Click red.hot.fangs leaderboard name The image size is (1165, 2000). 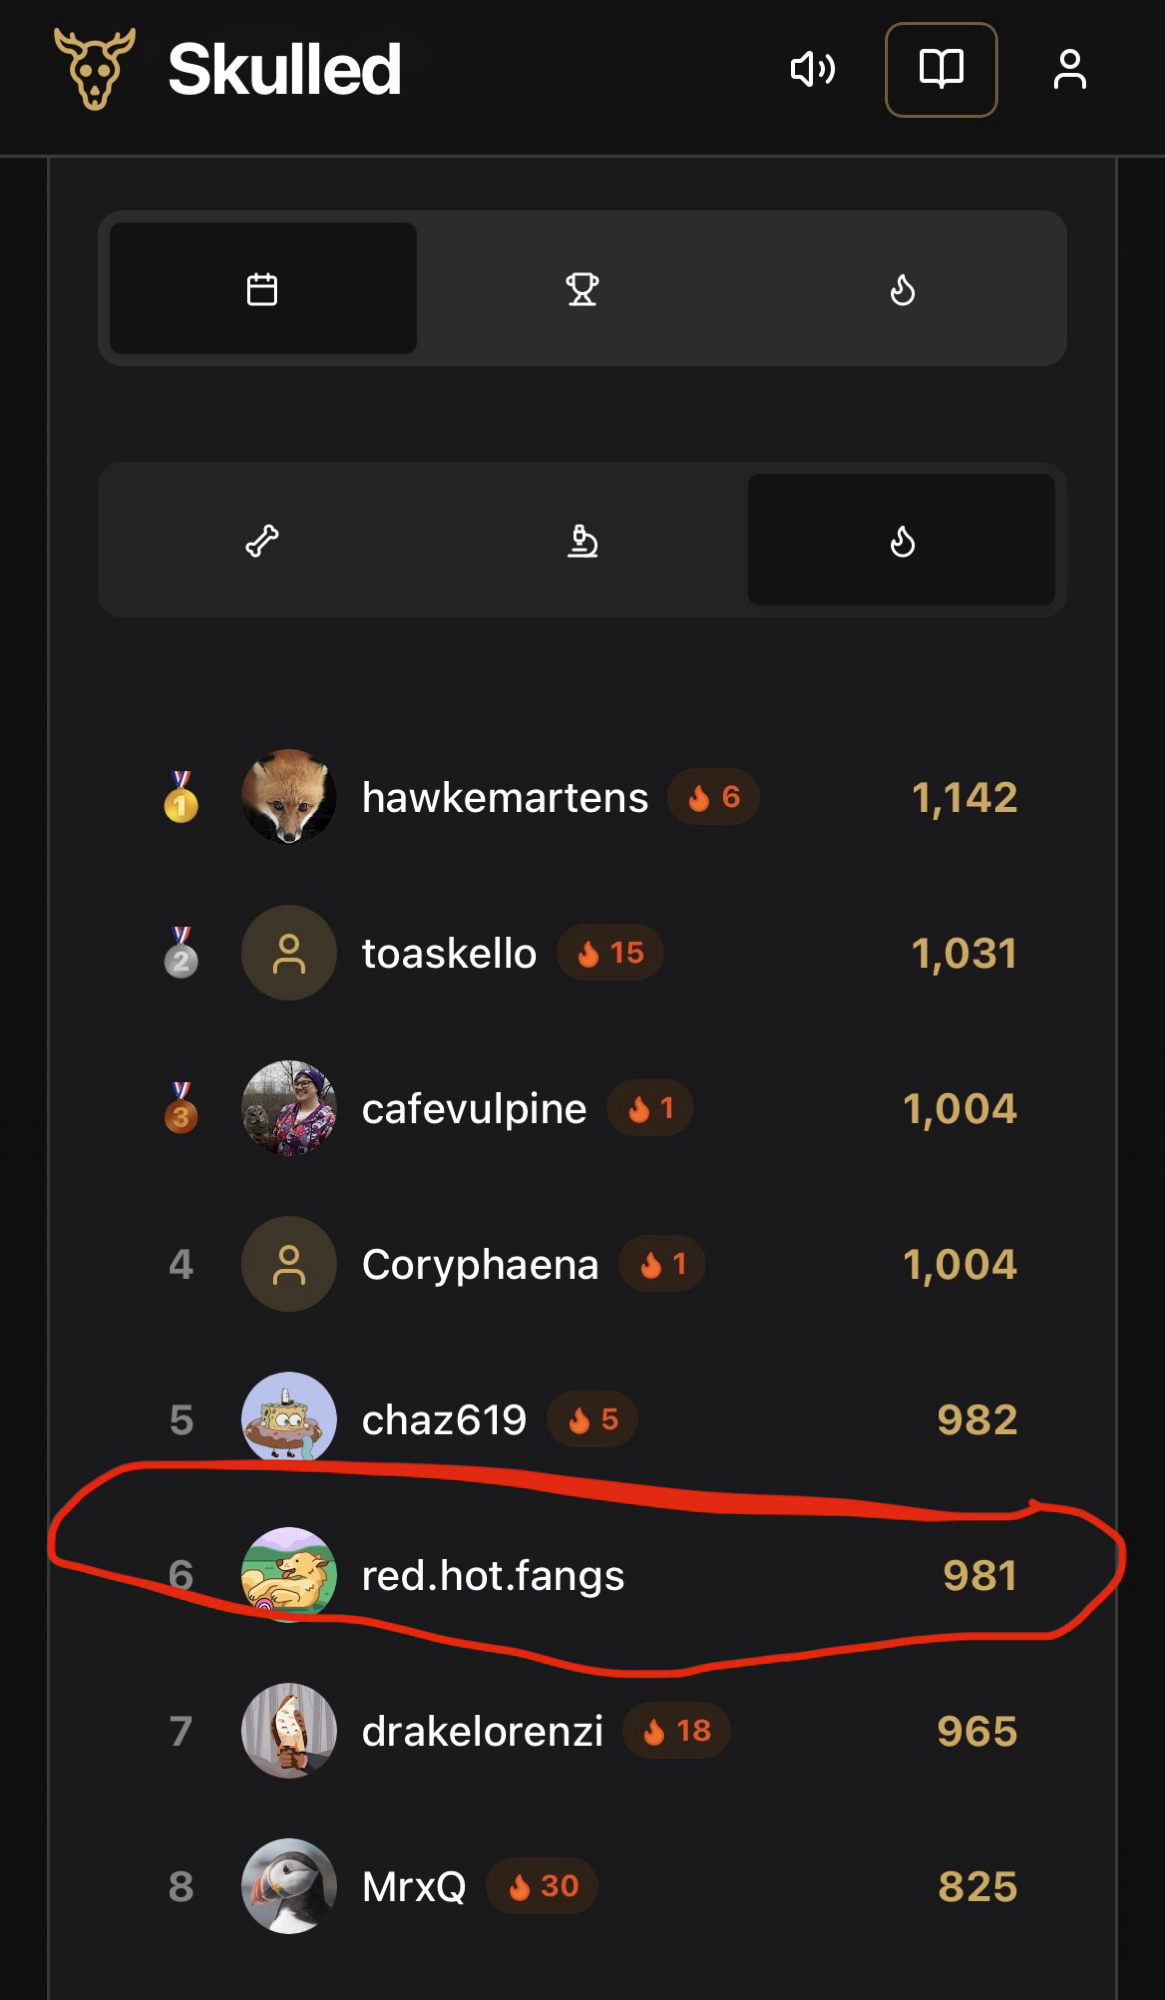[x=493, y=1575]
